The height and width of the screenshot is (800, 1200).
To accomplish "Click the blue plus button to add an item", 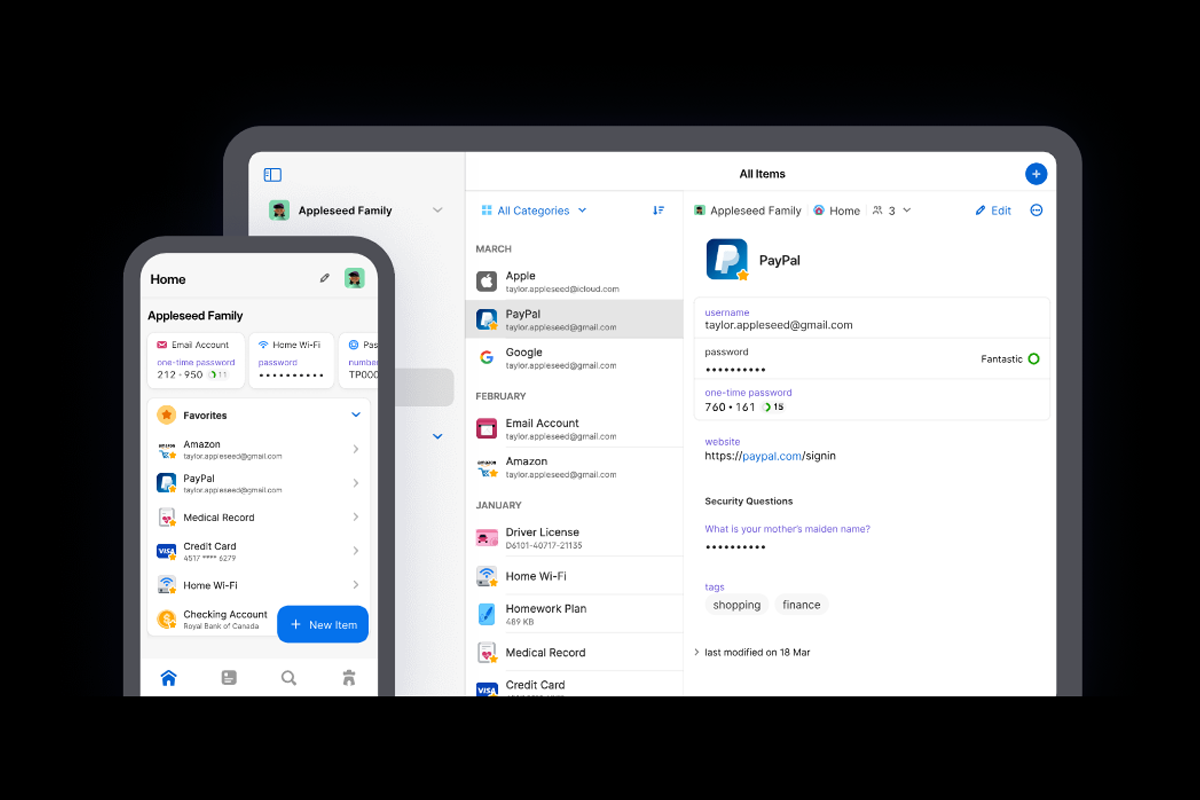I will pos(1036,173).
